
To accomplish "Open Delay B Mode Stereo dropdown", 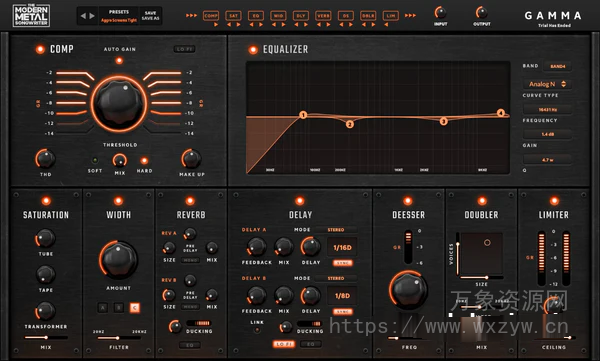I will tap(336, 278).
